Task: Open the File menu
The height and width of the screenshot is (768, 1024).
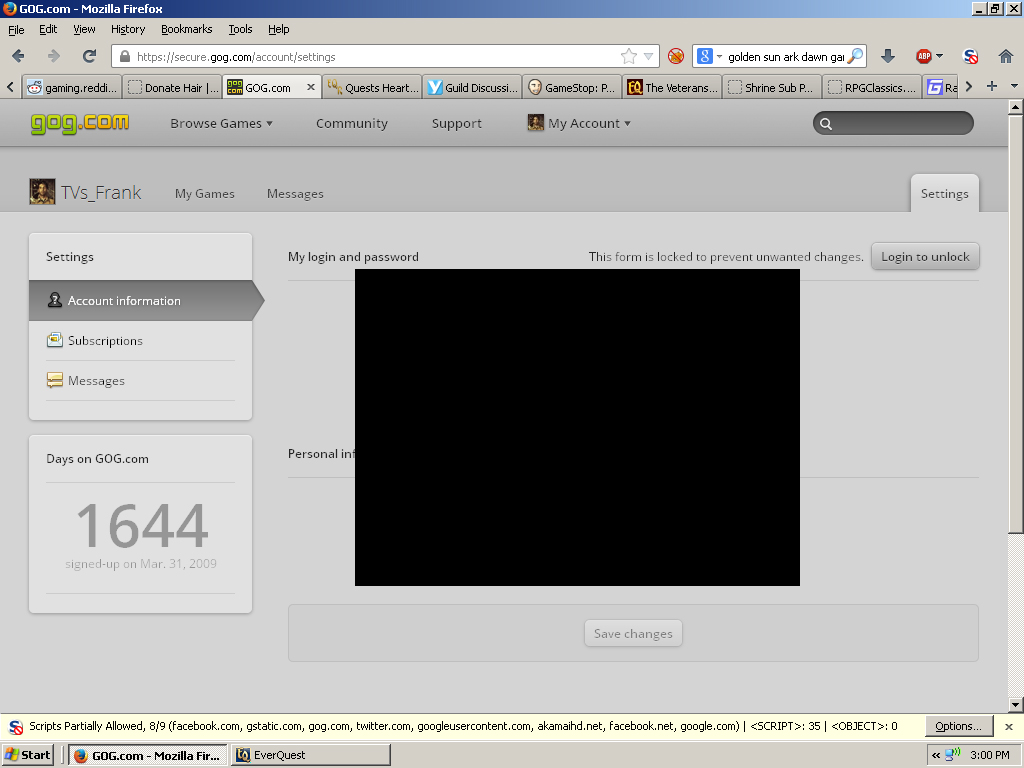Action: pyautogui.click(x=16, y=29)
